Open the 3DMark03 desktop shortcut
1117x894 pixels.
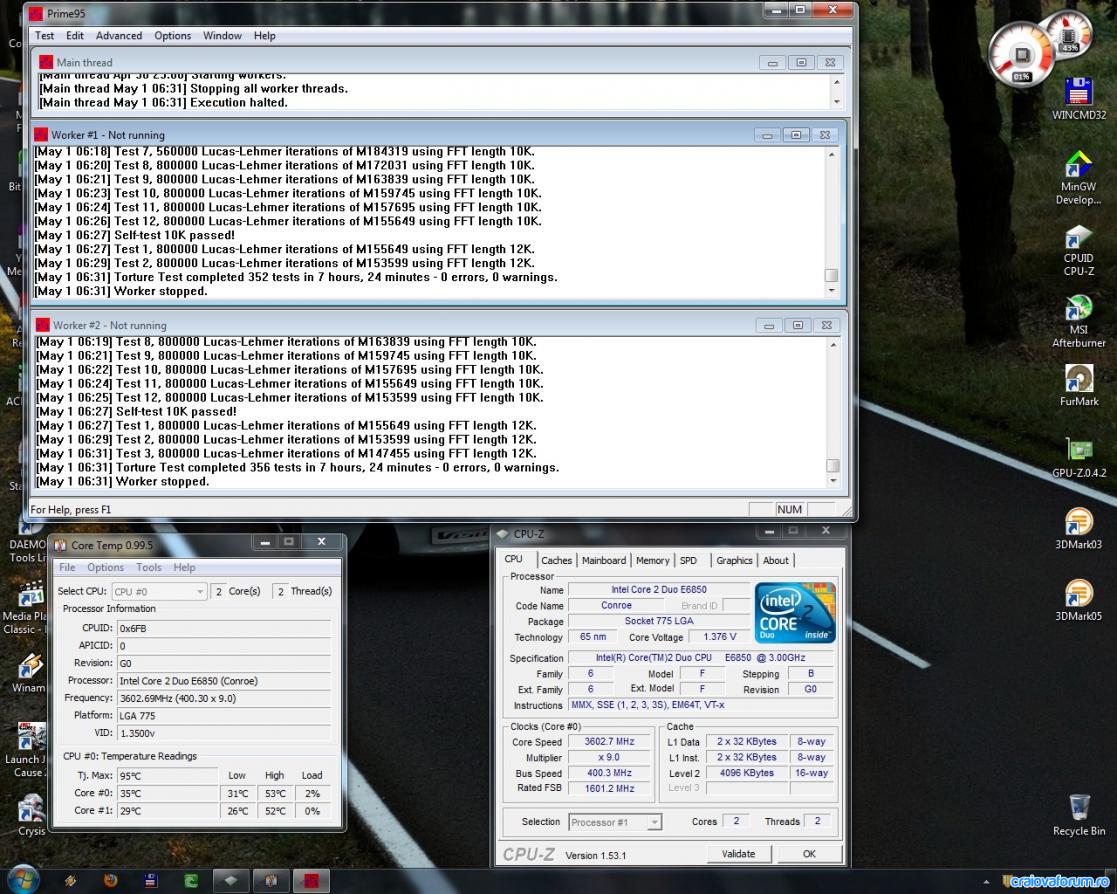(1079, 529)
